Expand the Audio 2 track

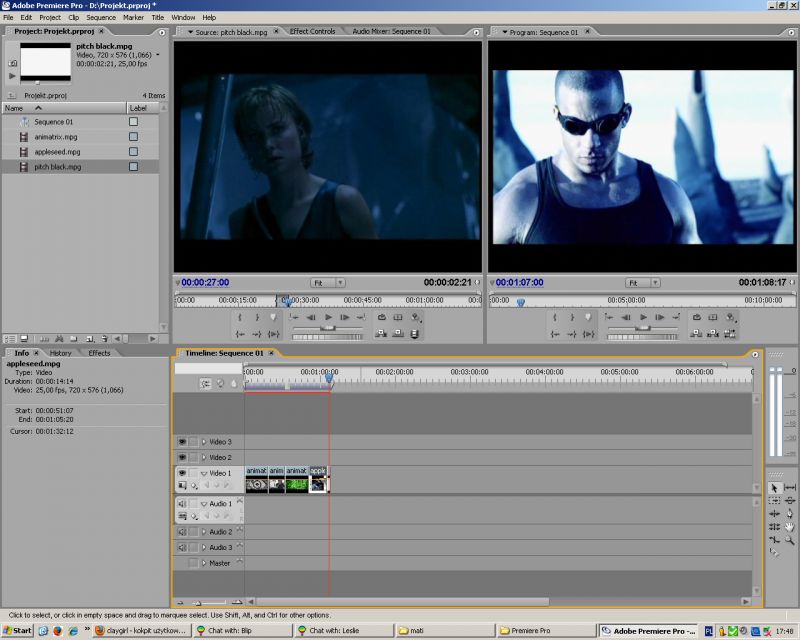coord(204,532)
